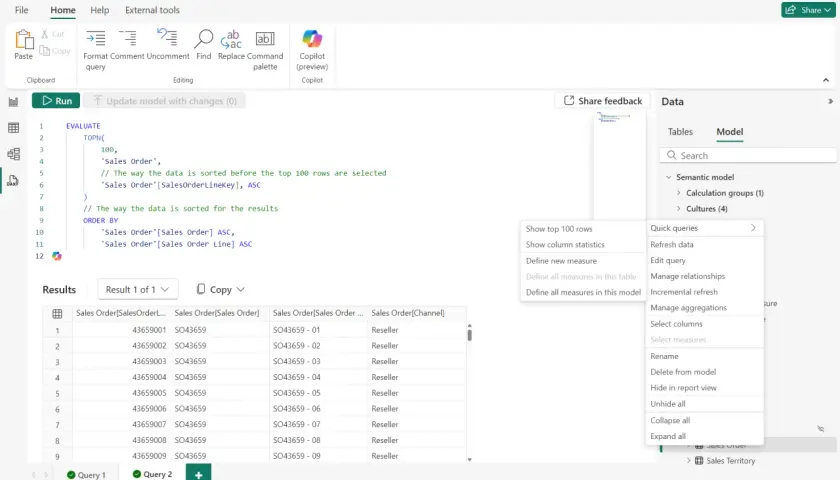840x480 pixels.
Task: Open Quick queries submenu arrow
Action: [753, 228]
